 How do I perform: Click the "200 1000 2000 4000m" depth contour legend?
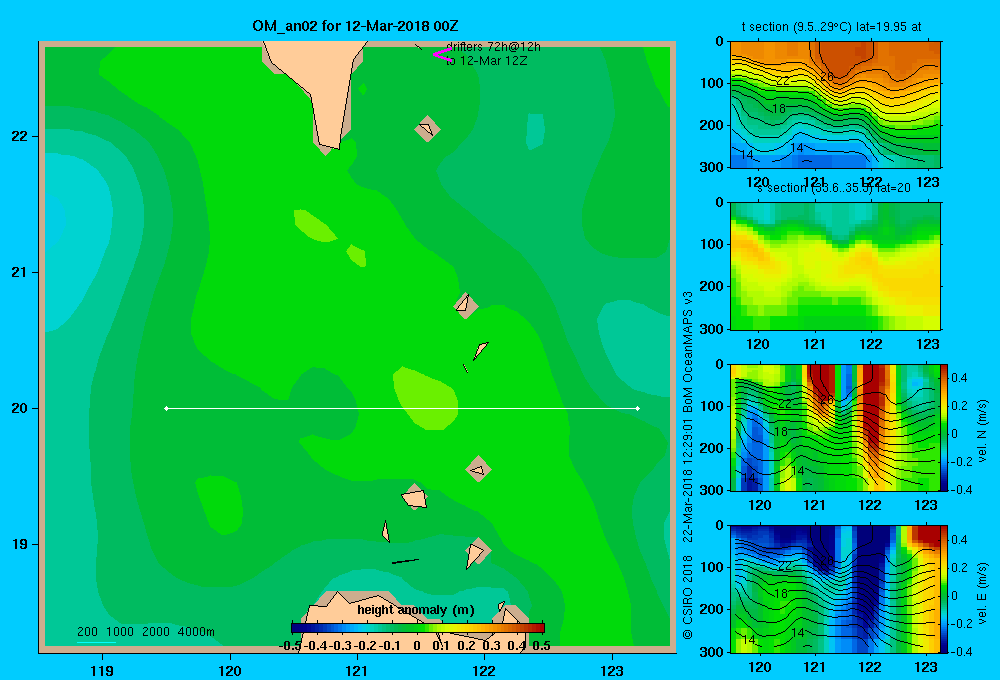tap(146, 632)
